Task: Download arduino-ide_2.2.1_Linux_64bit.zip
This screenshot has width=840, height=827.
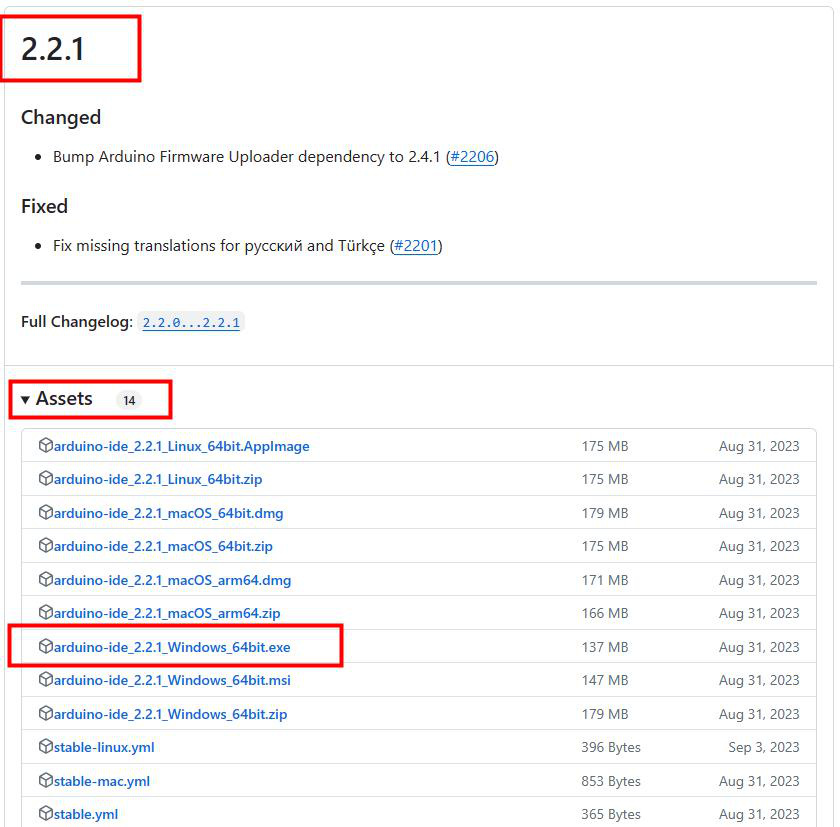Action: tap(158, 479)
